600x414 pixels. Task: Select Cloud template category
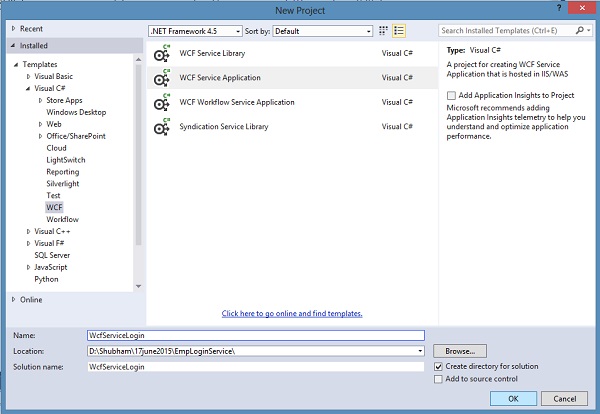(56, 148)
